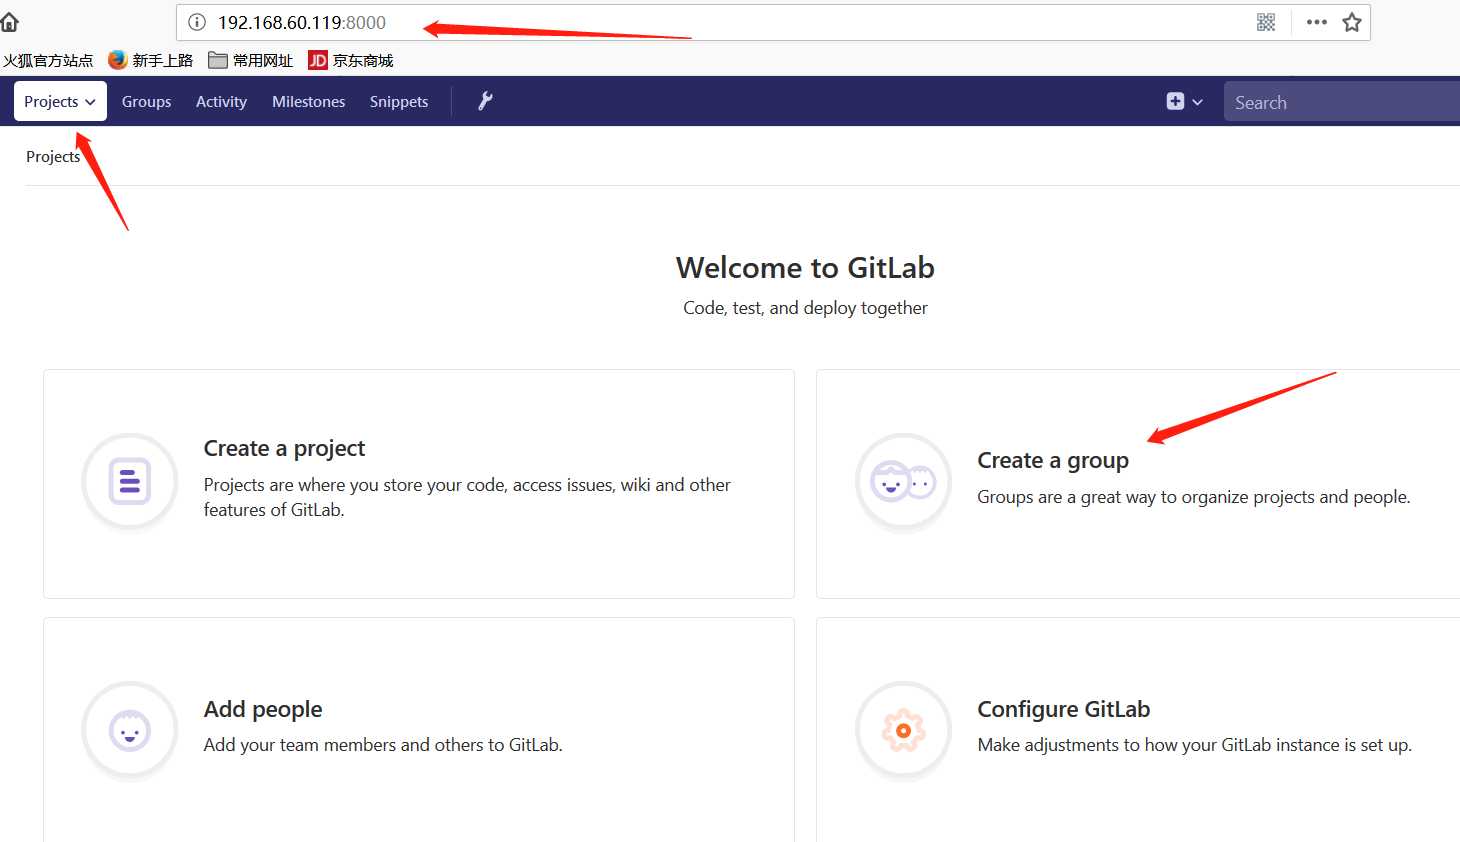Click the Create a project heading
This screenshot has height=842, width=1460.
point(284,448)
